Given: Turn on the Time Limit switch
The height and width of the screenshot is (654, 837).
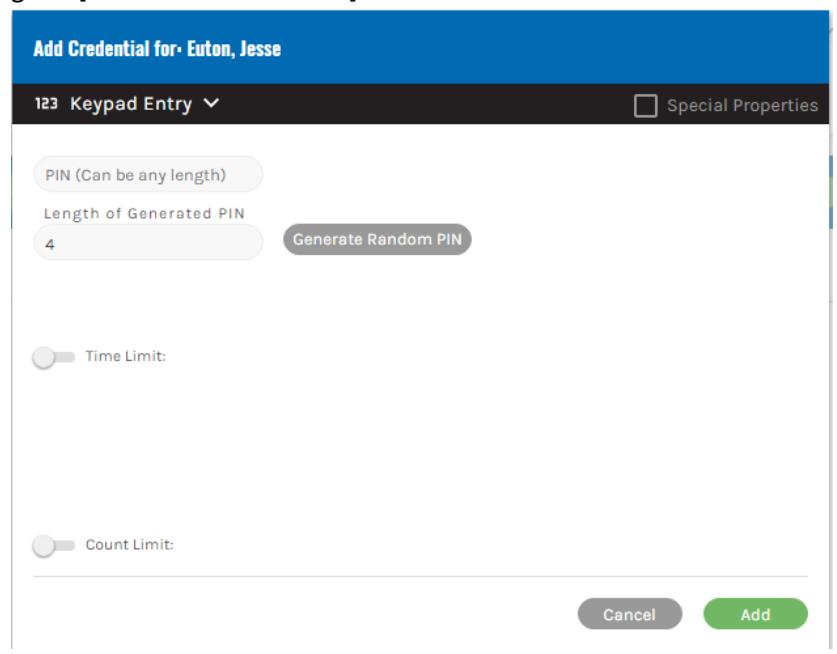Looking at the screenshot, I should 53,357.
